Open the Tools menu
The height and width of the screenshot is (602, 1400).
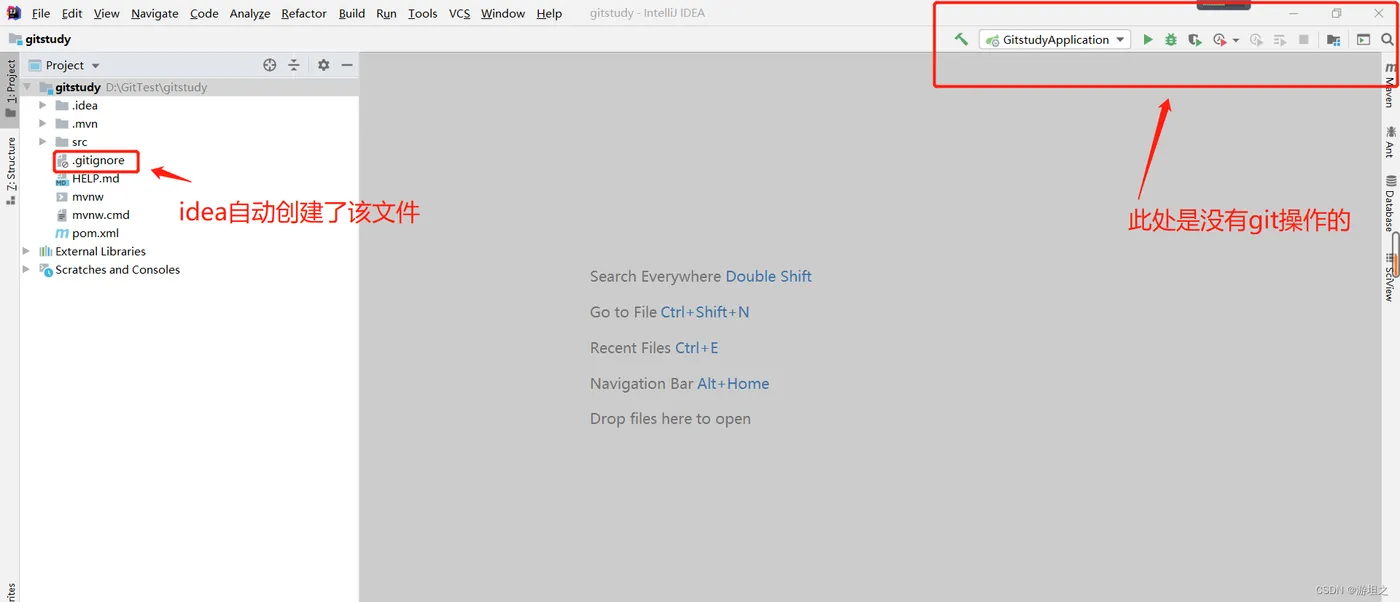pyautogui.click(x=423, y=13)
